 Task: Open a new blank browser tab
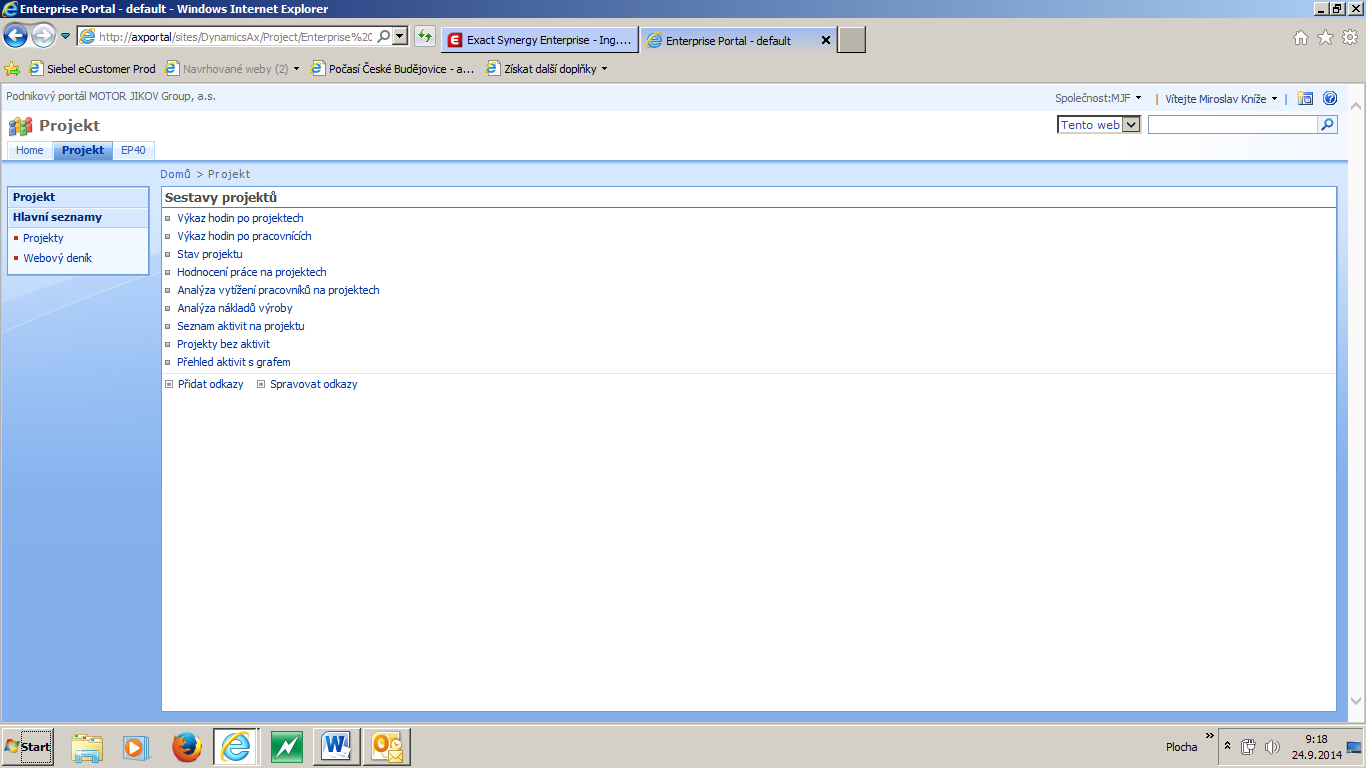852,41
